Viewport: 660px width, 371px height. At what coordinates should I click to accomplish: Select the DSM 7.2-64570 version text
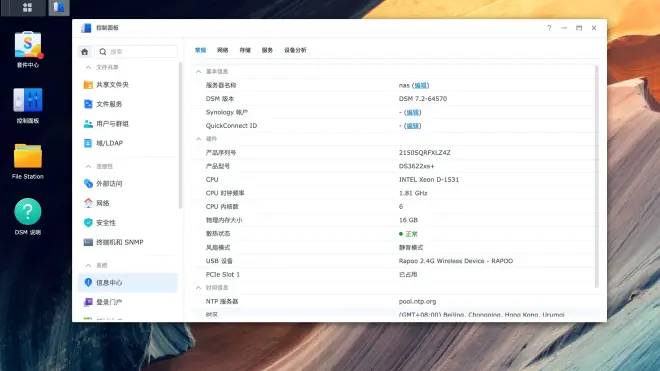tap(423, 99)
